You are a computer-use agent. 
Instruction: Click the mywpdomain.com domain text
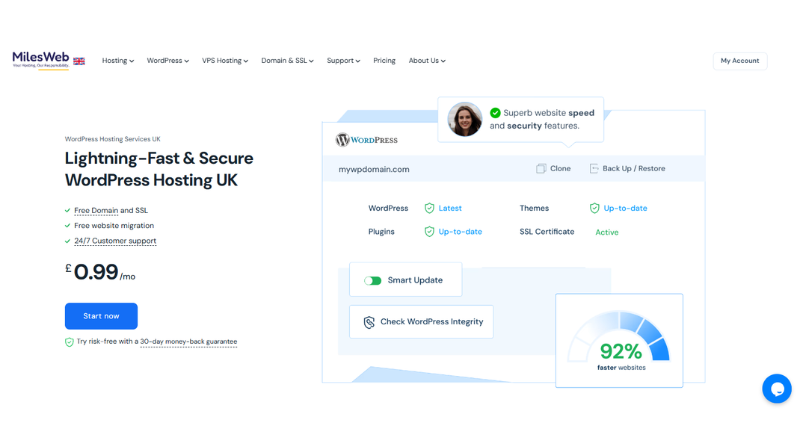(x=374, y=169)
